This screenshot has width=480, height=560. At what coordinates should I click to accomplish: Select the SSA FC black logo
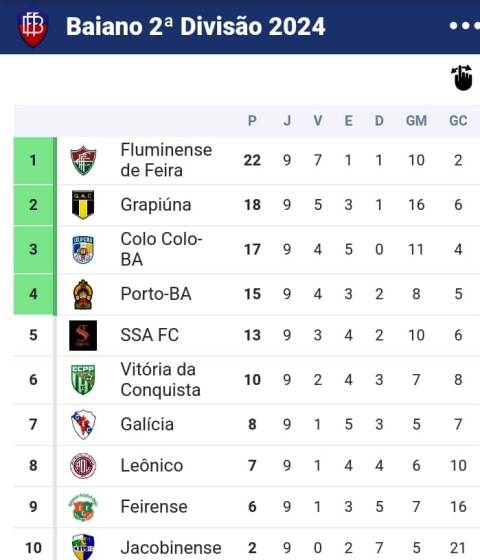click(83, 335)
